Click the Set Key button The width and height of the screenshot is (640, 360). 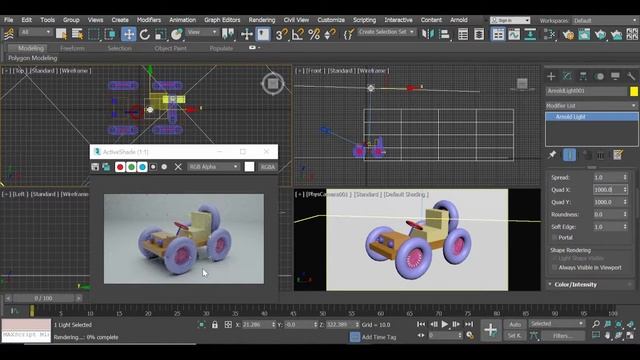[515, 336]
